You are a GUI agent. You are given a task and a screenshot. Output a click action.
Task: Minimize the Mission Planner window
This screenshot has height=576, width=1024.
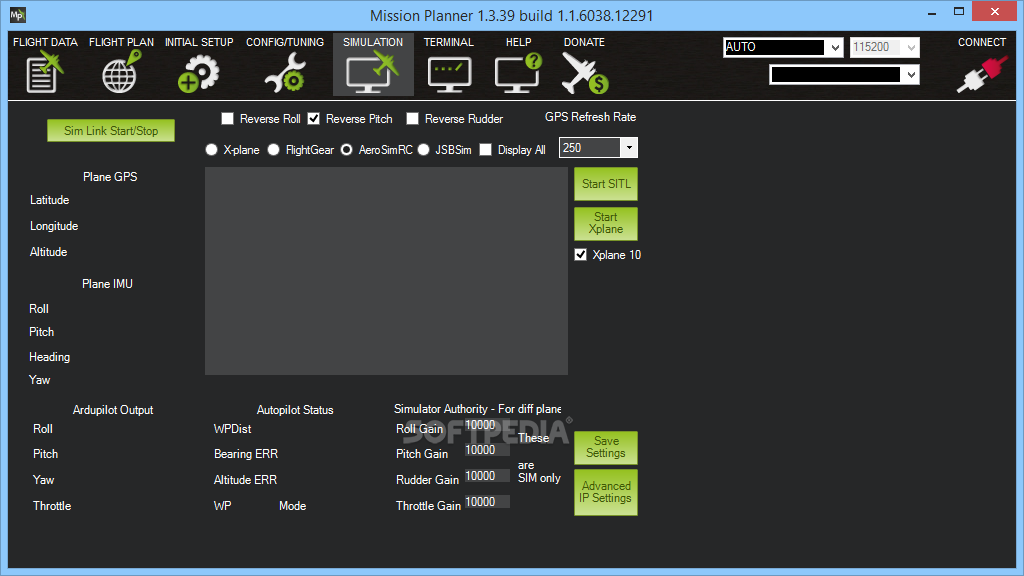(932, 12)
